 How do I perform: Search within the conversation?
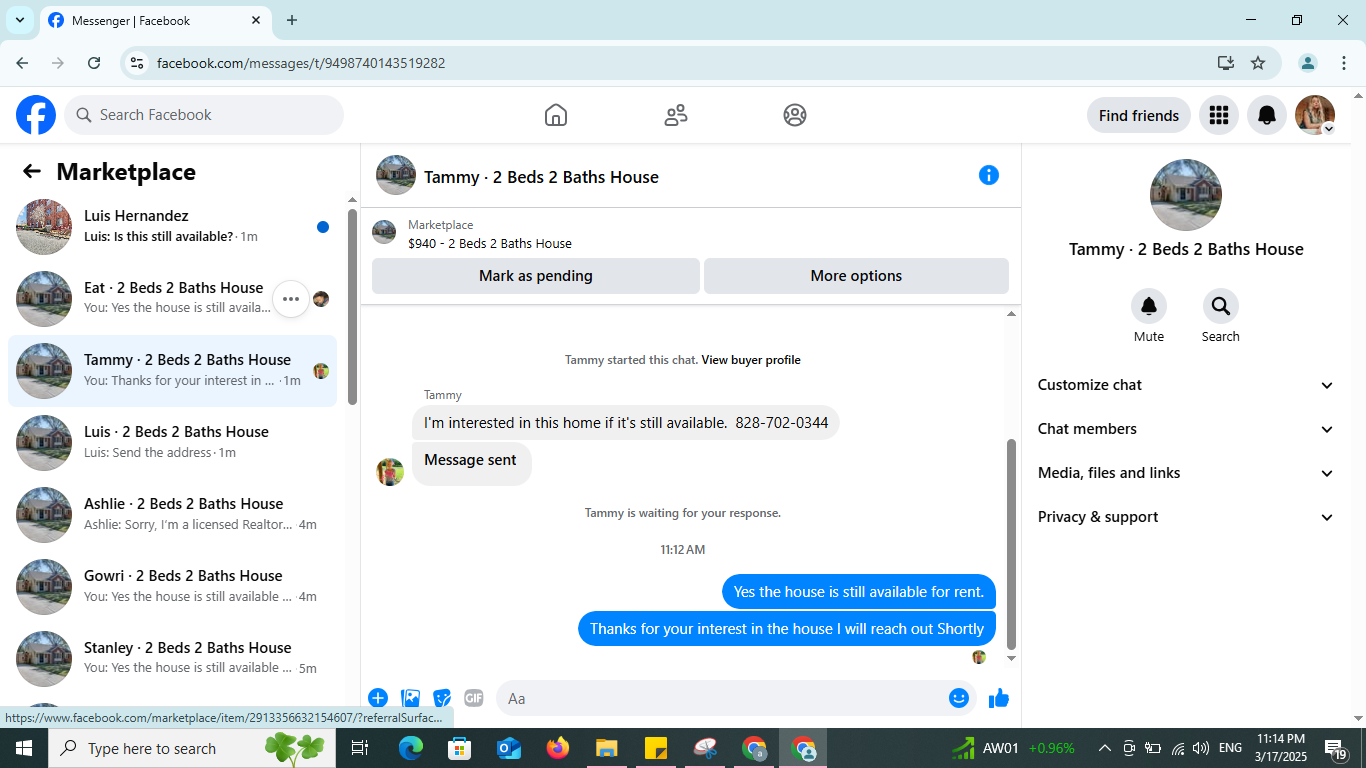click(x=1221, y=306)
